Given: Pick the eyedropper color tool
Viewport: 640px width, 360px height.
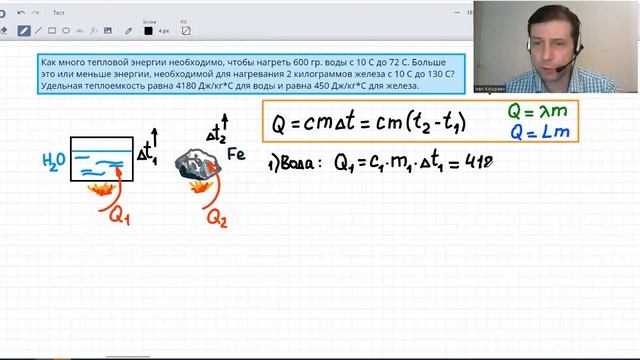Looking at the screenshot, I should coord(129,31).
